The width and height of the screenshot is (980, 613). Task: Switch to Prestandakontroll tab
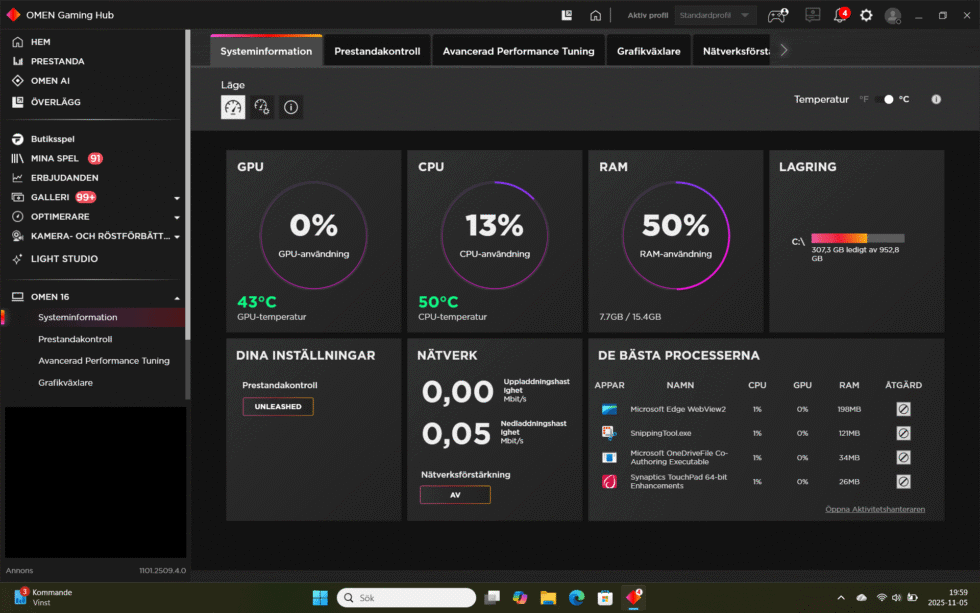[377, 51]
